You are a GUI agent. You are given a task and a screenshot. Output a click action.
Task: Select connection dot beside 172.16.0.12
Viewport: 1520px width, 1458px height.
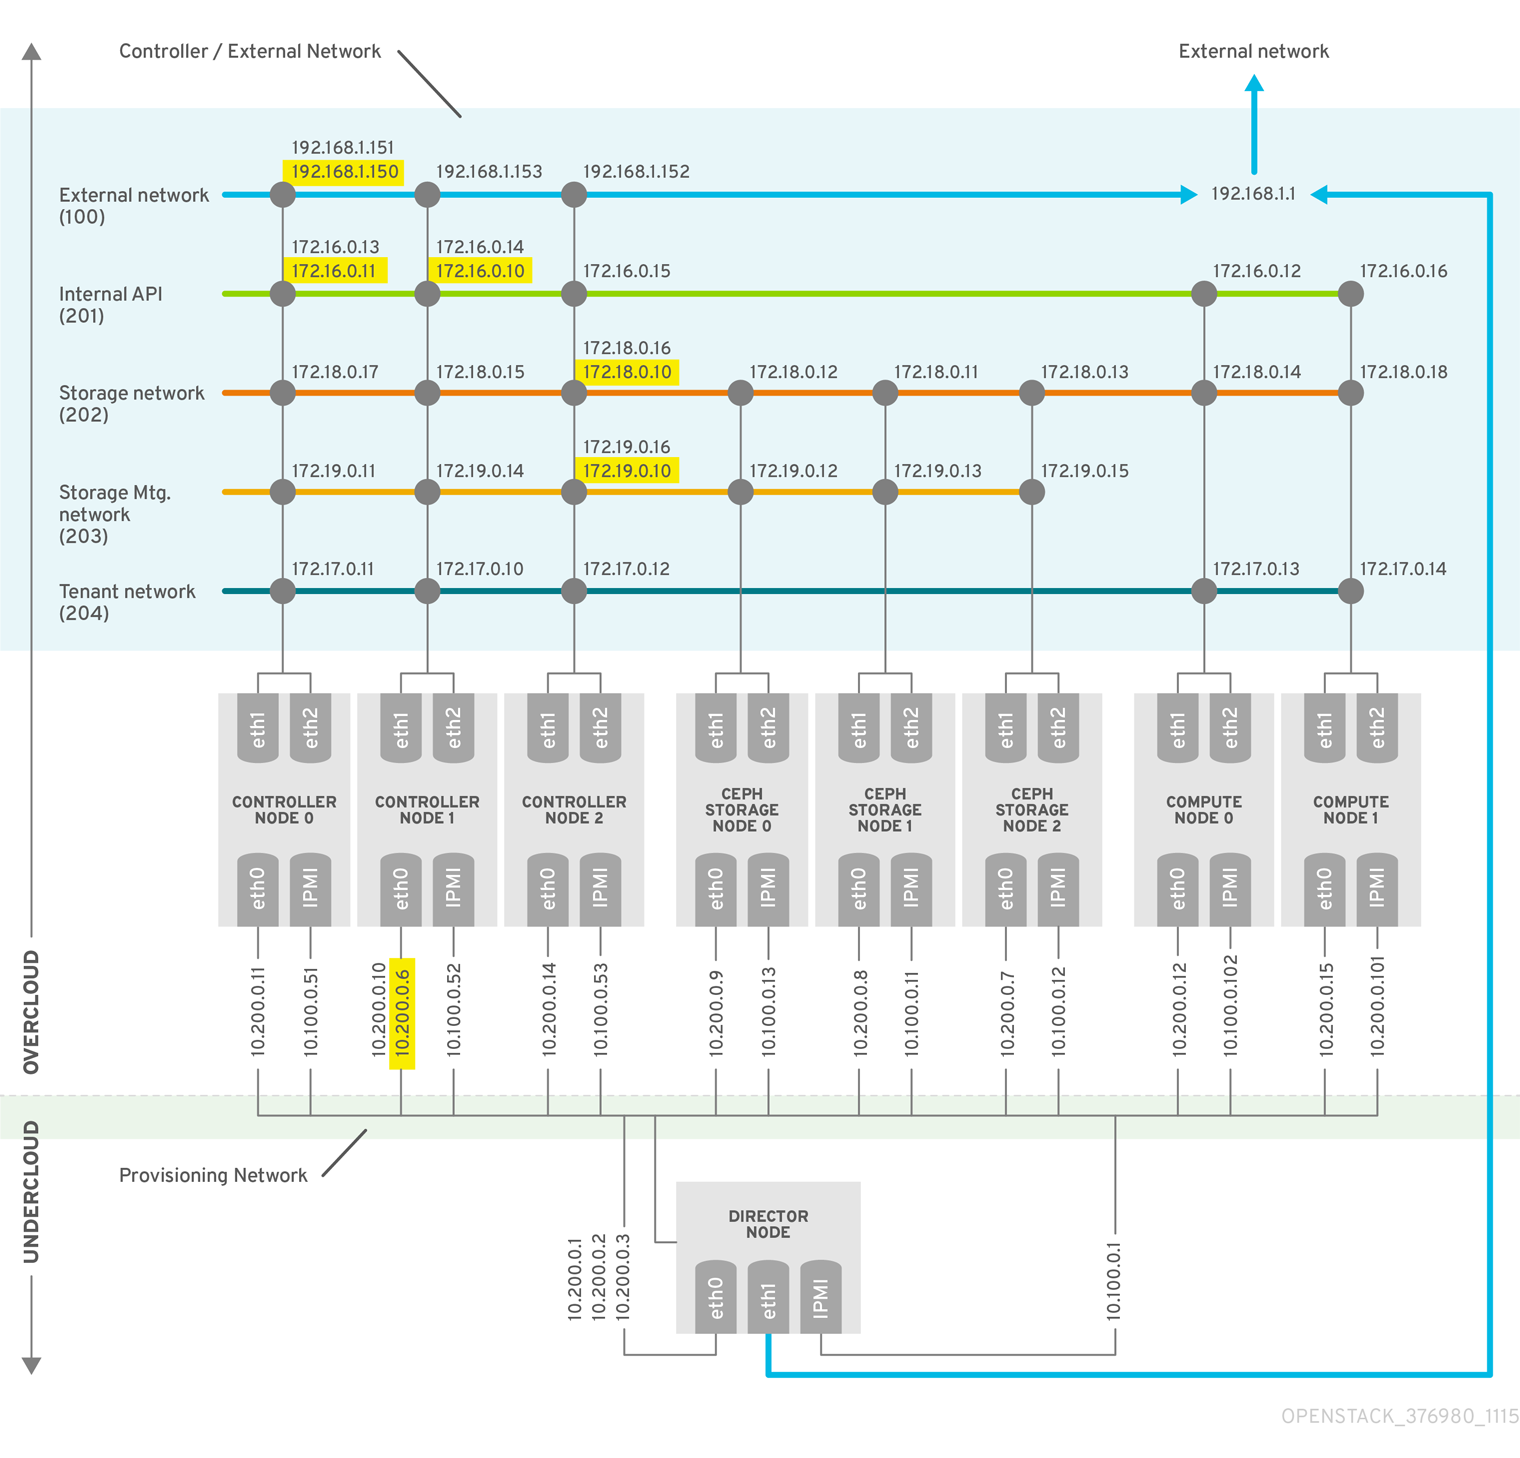pyautogui.click(x=1204, y=293)
